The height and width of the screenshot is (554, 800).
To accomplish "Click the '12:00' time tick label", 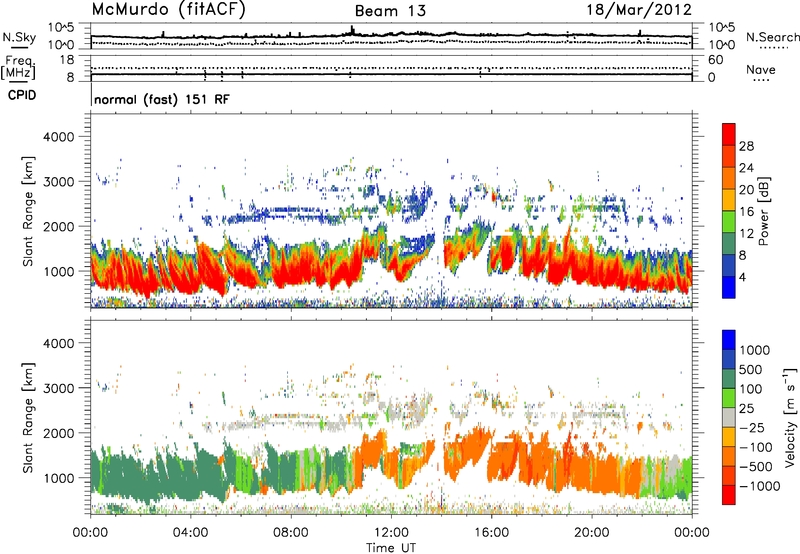I will [x=391, y=533].
